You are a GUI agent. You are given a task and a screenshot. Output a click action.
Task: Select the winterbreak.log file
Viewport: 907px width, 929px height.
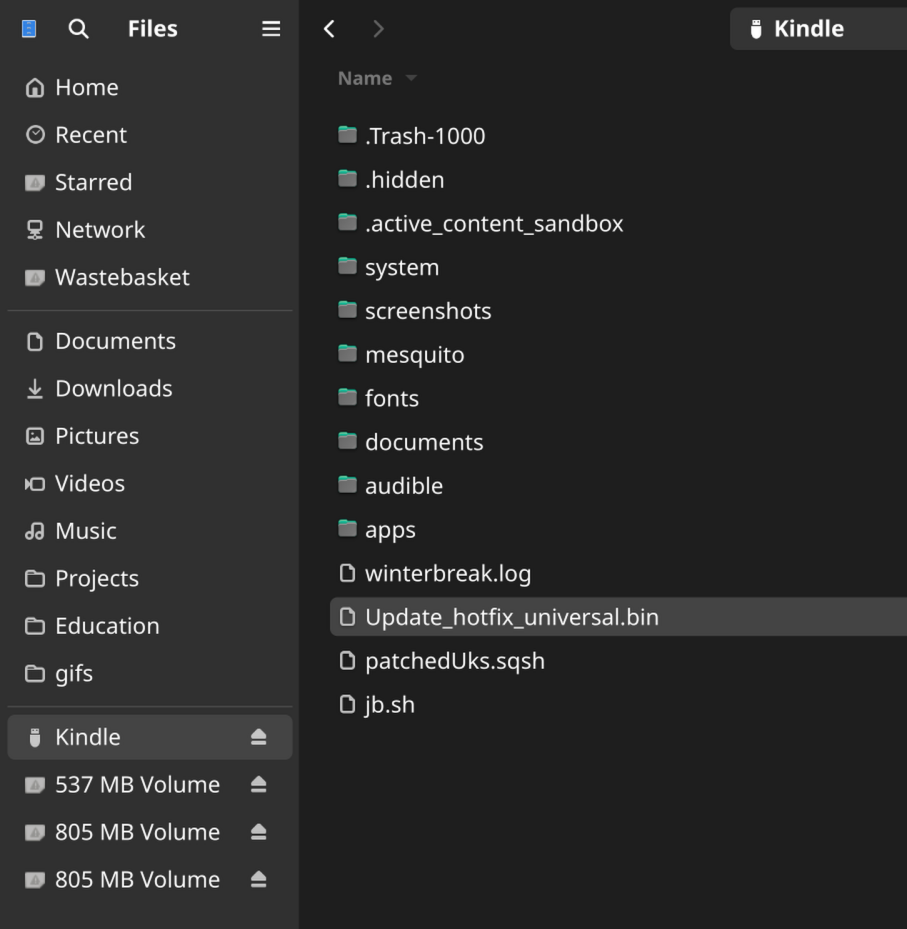pyautogui.click(x=447, y=574)
